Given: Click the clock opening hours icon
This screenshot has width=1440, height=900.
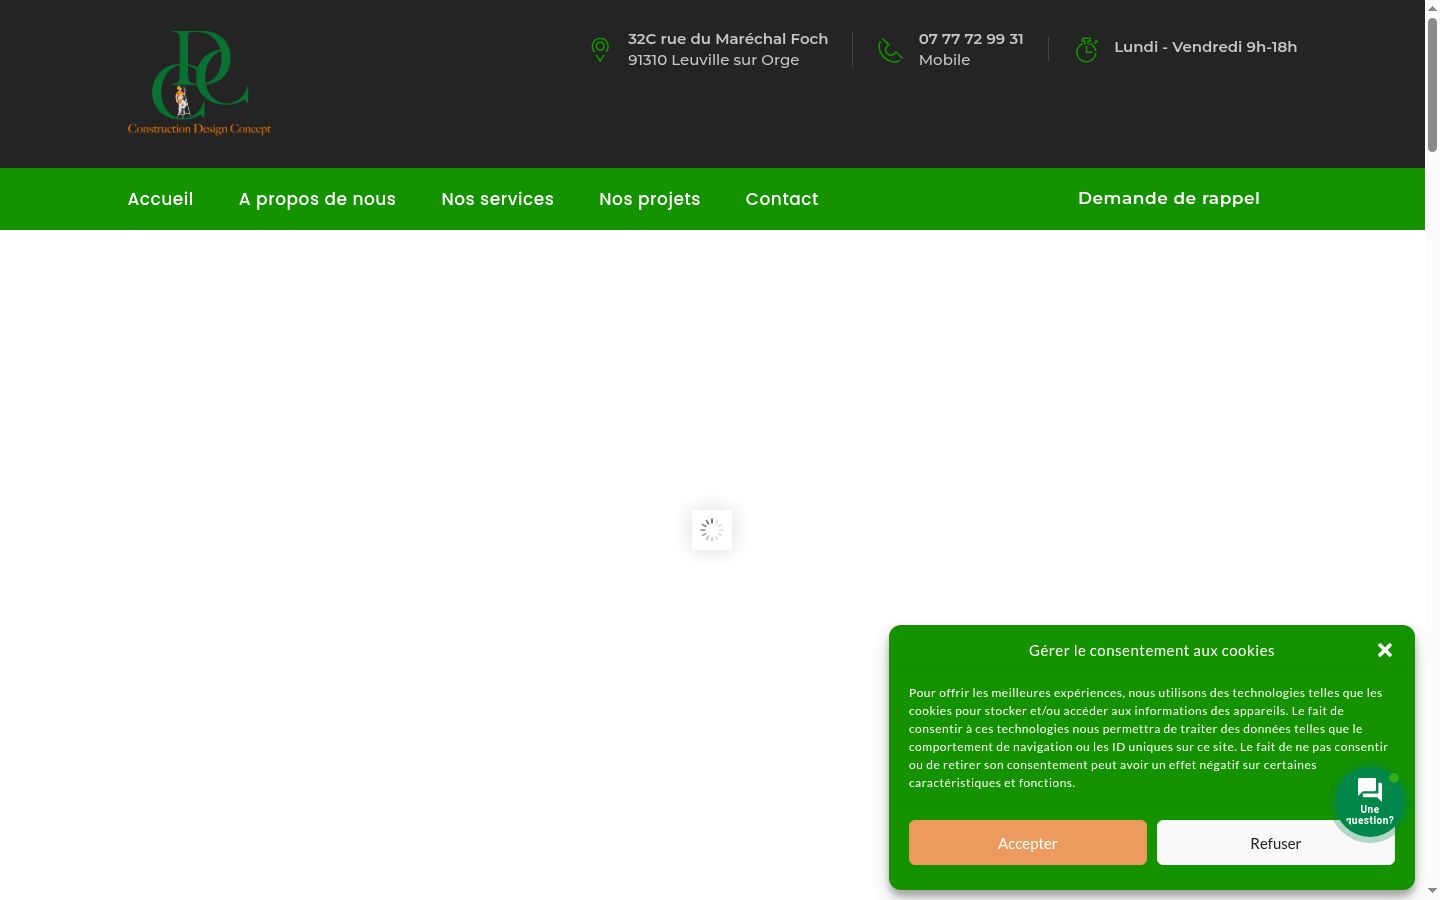Looking at the screenshot, I should coord(1087,49).
